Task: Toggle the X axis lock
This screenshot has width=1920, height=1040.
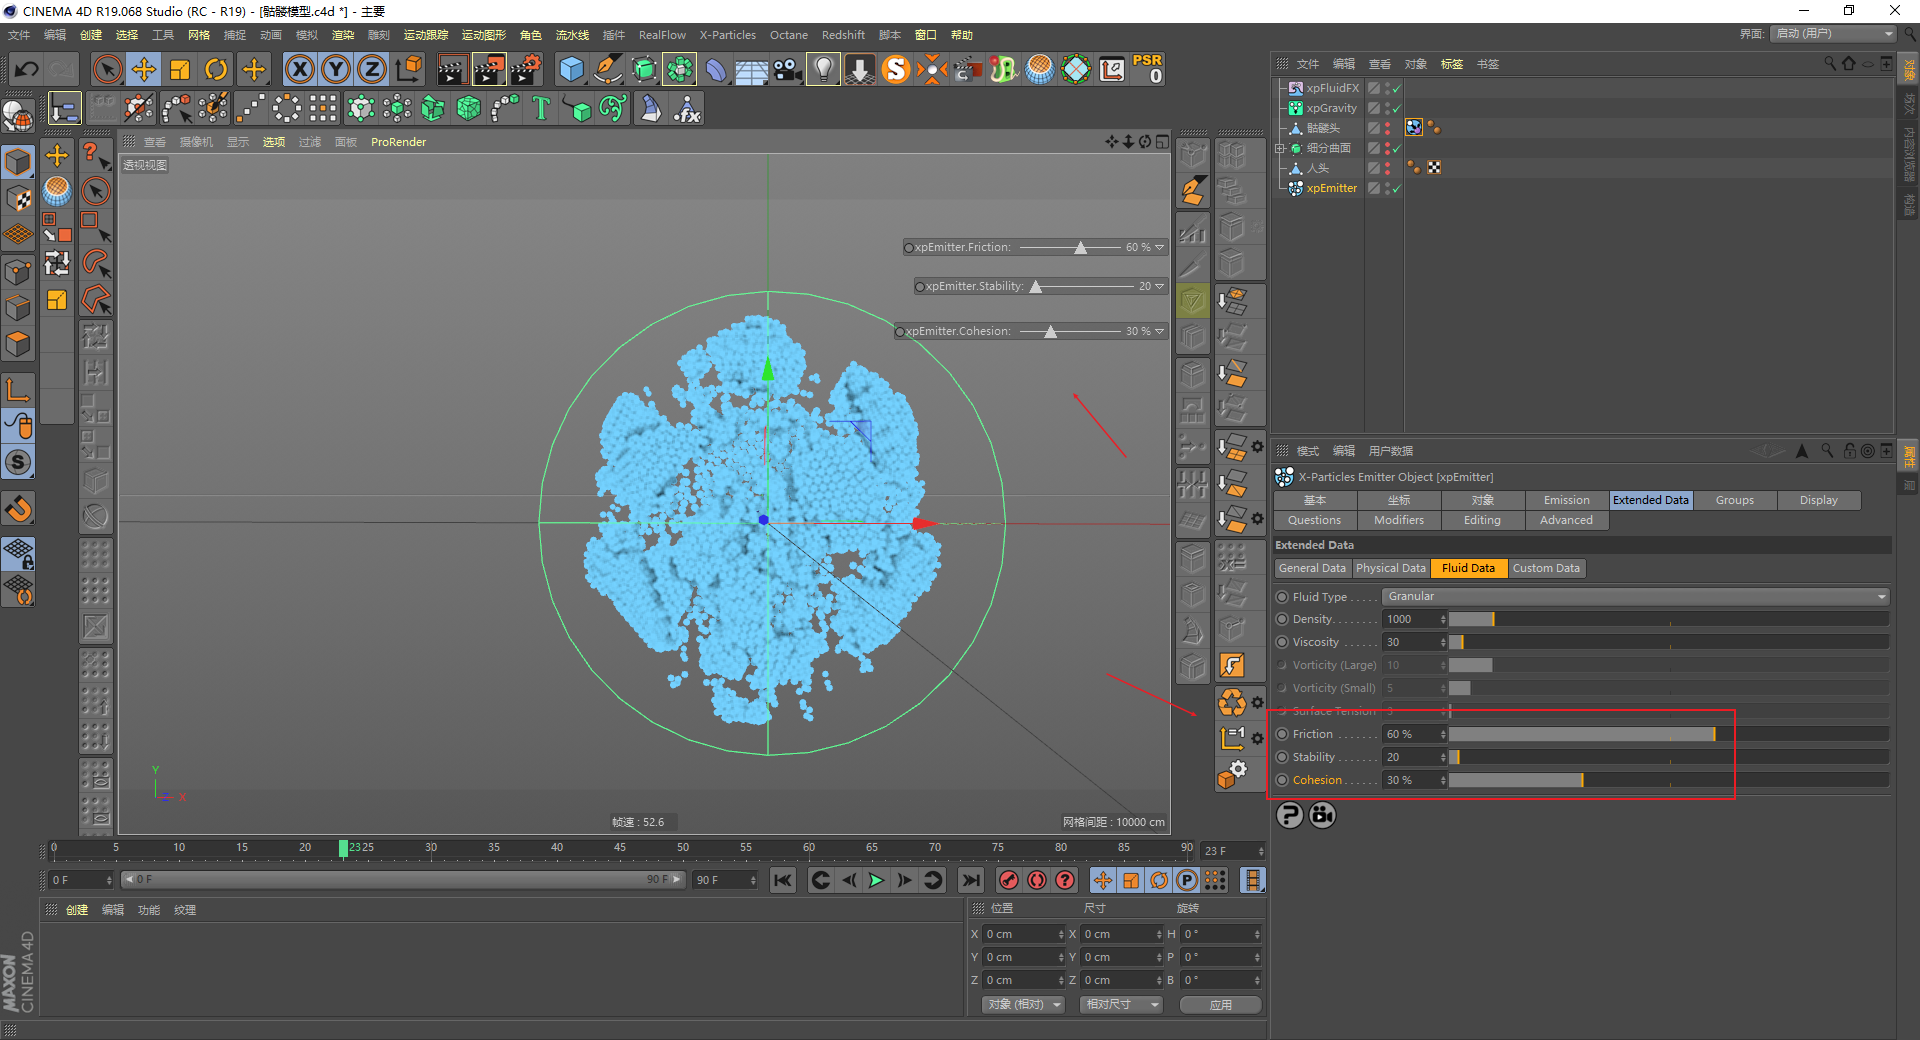Action: (300, 69)
